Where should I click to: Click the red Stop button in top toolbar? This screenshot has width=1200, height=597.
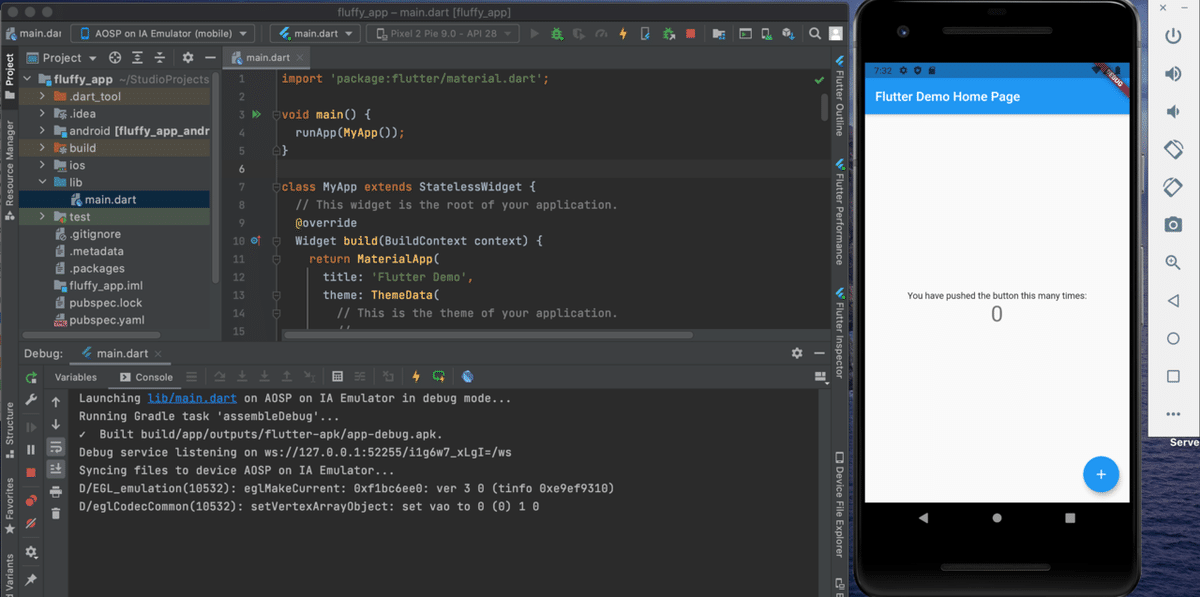691,33
